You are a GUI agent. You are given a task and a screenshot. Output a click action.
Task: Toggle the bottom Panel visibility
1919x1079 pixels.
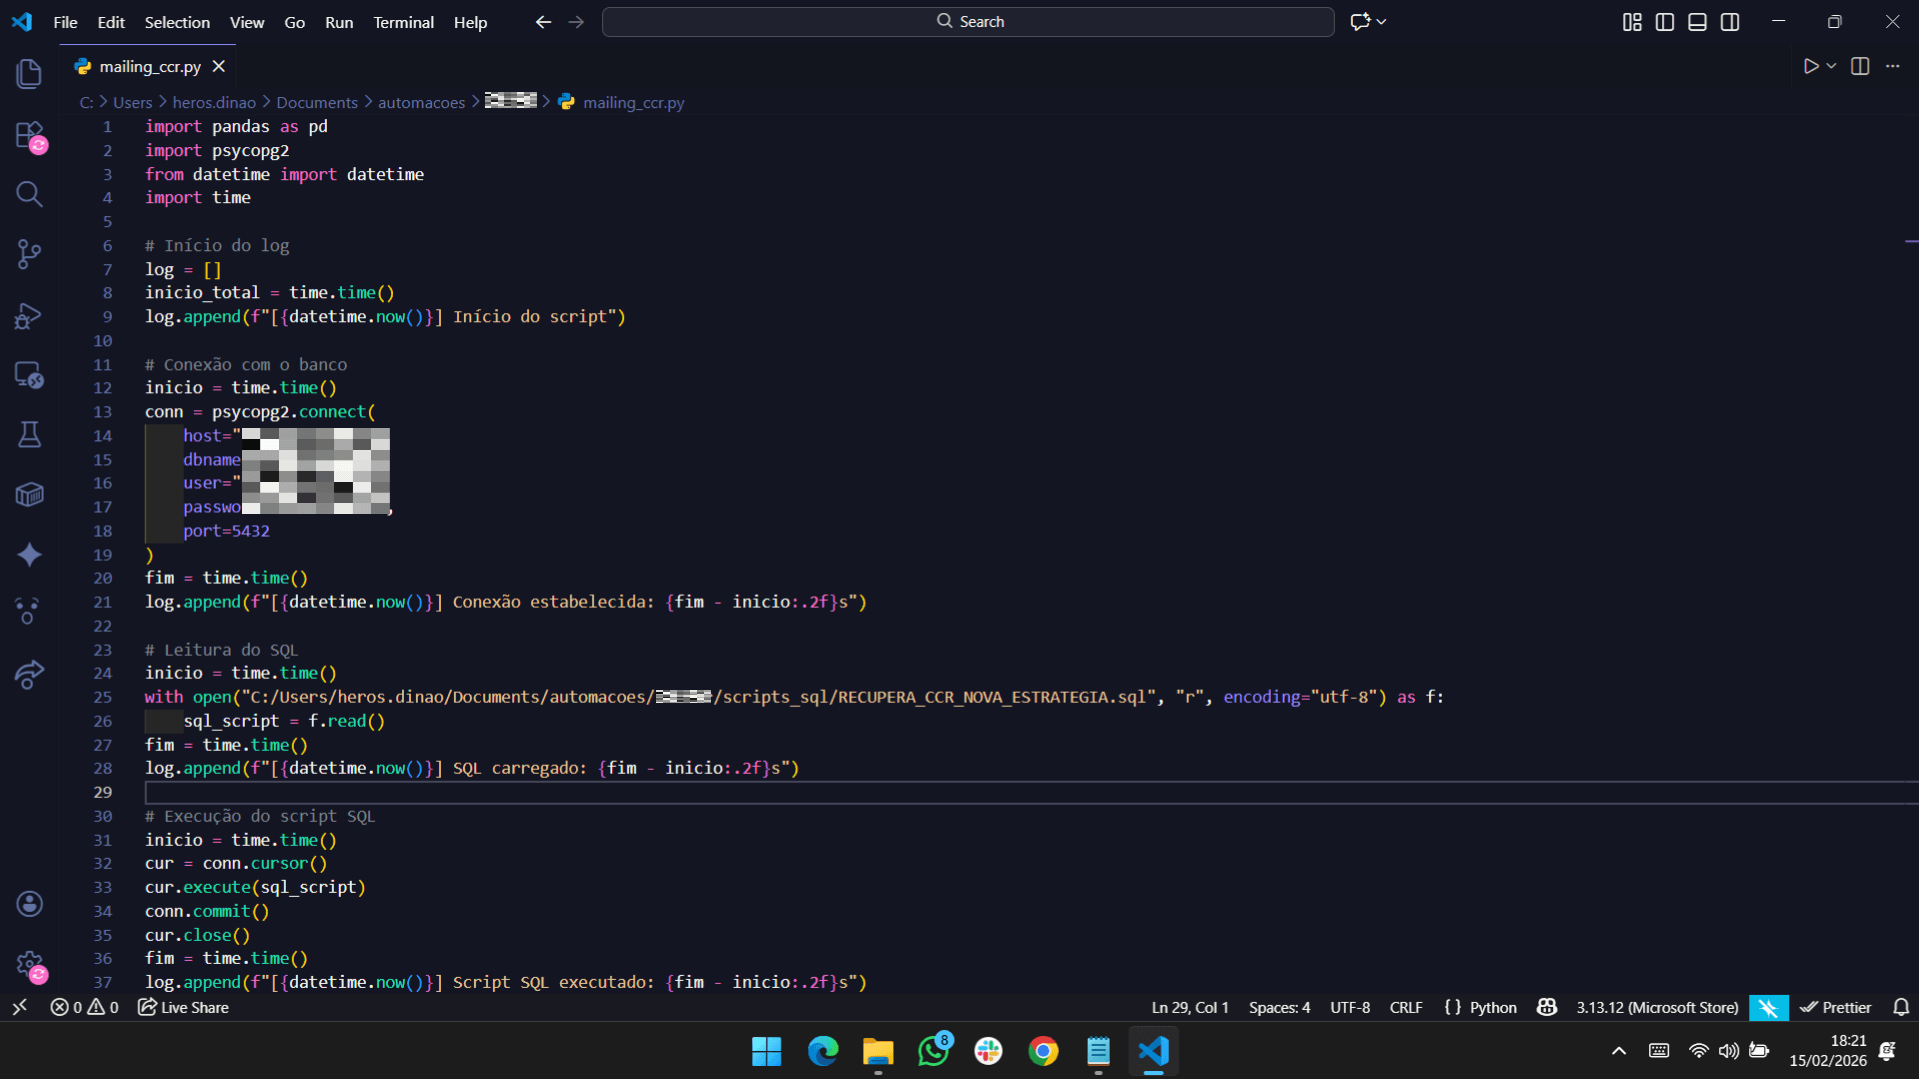(1697, 22)
